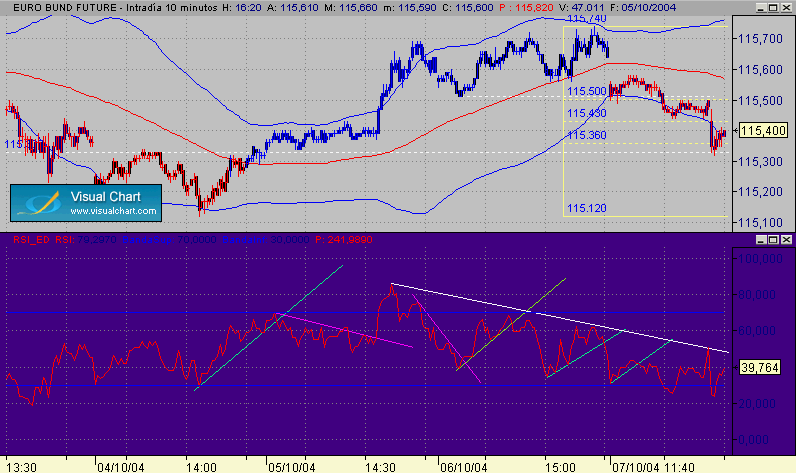Screen dimensions: 796x473
Task: Select the 39,764 RSI value label
Action: [759, 367]
